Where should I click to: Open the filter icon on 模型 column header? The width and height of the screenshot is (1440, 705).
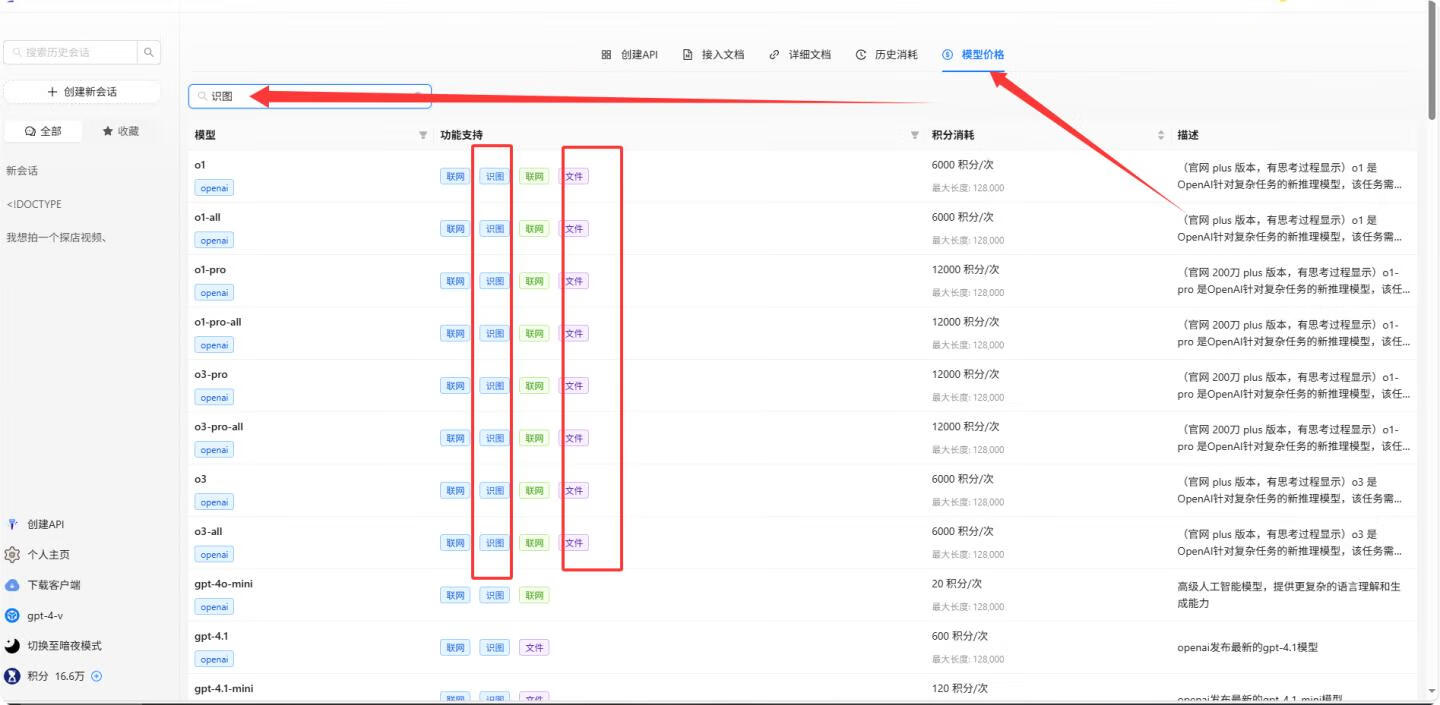(x=421, y=134)
